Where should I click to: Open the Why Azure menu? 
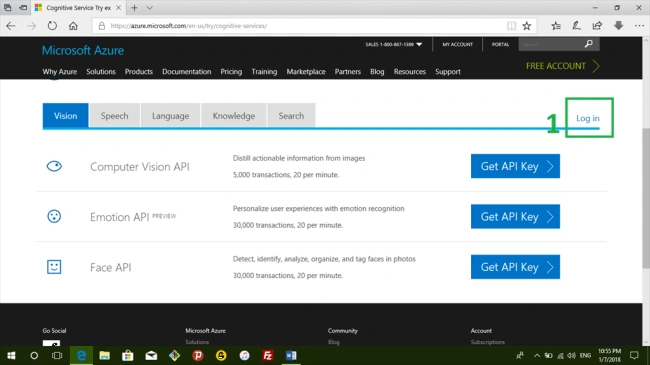click(60, 72)
